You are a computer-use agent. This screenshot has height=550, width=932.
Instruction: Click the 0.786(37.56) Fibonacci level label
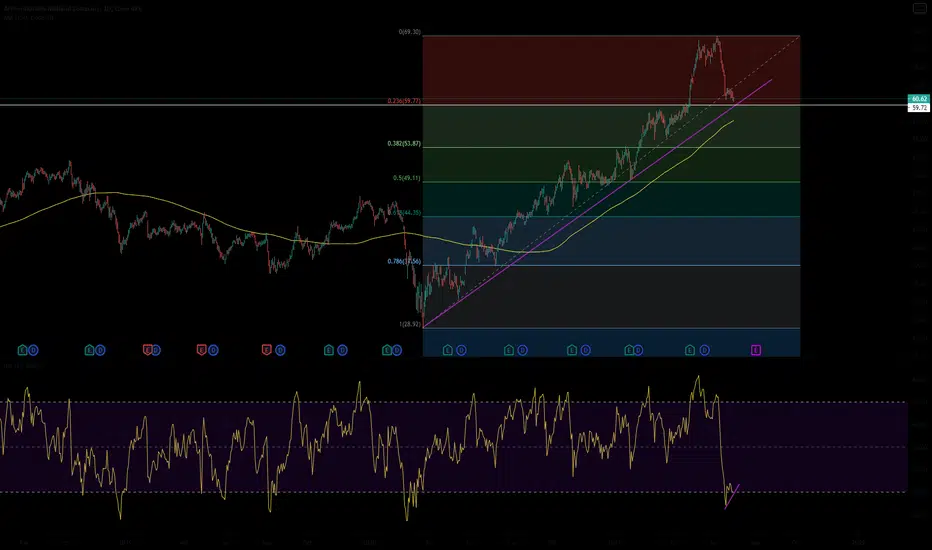pos(404,262)
